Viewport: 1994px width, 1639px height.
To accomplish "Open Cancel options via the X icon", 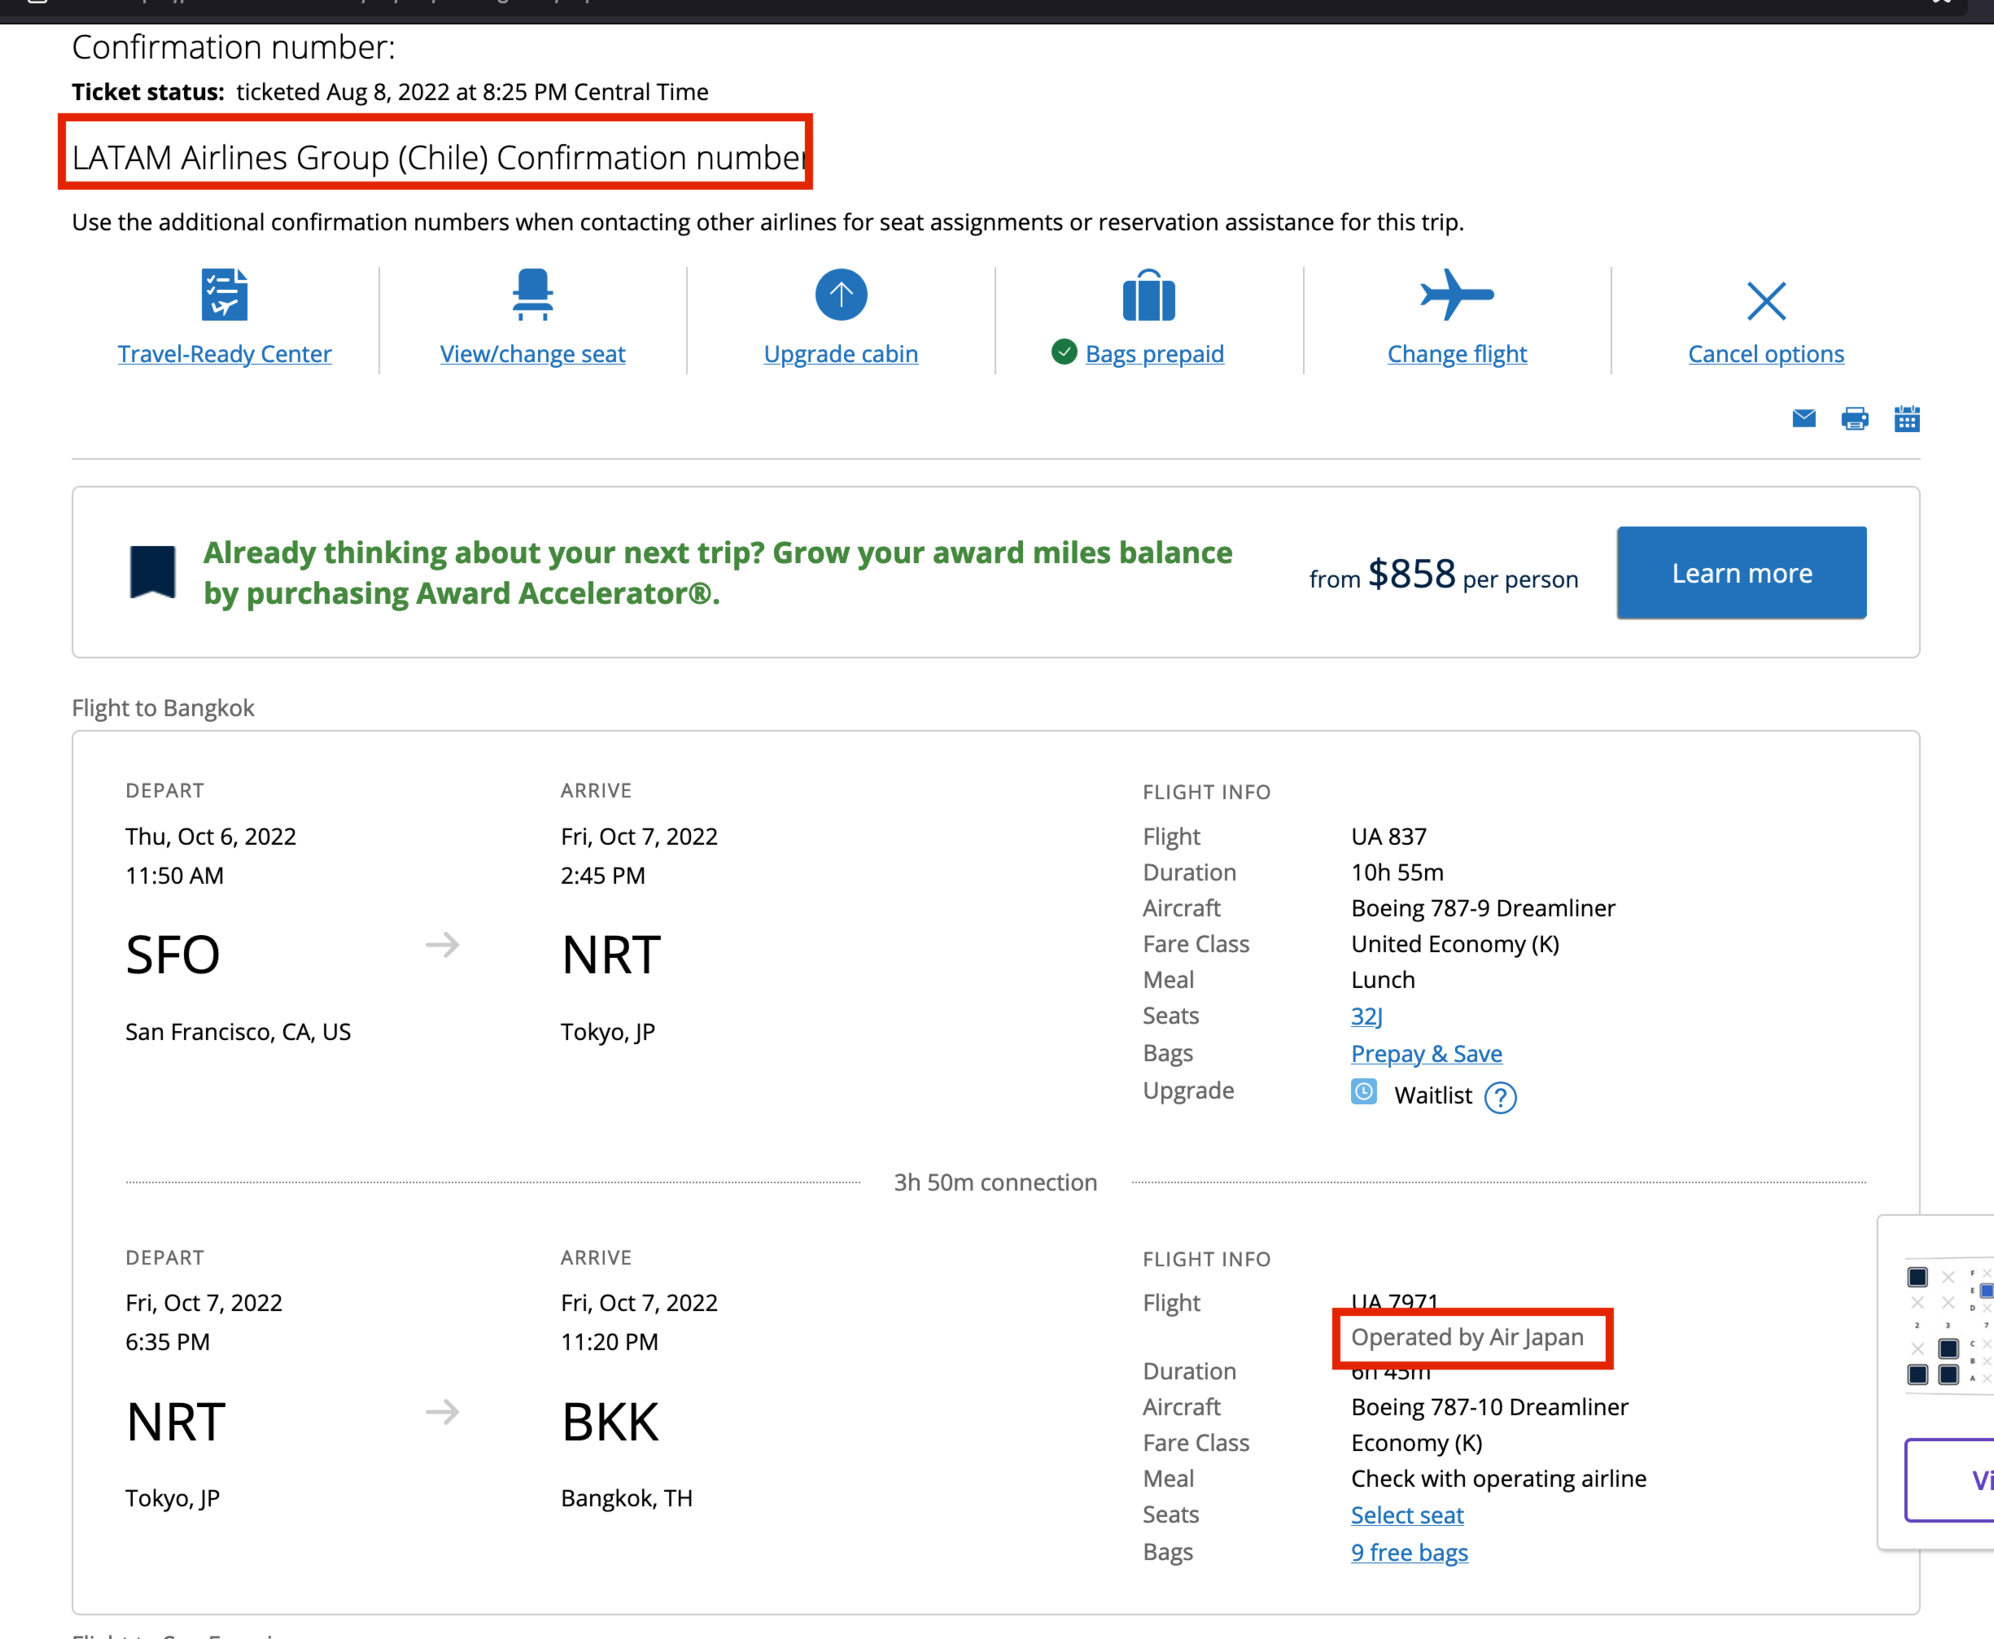I will 1765,301.
